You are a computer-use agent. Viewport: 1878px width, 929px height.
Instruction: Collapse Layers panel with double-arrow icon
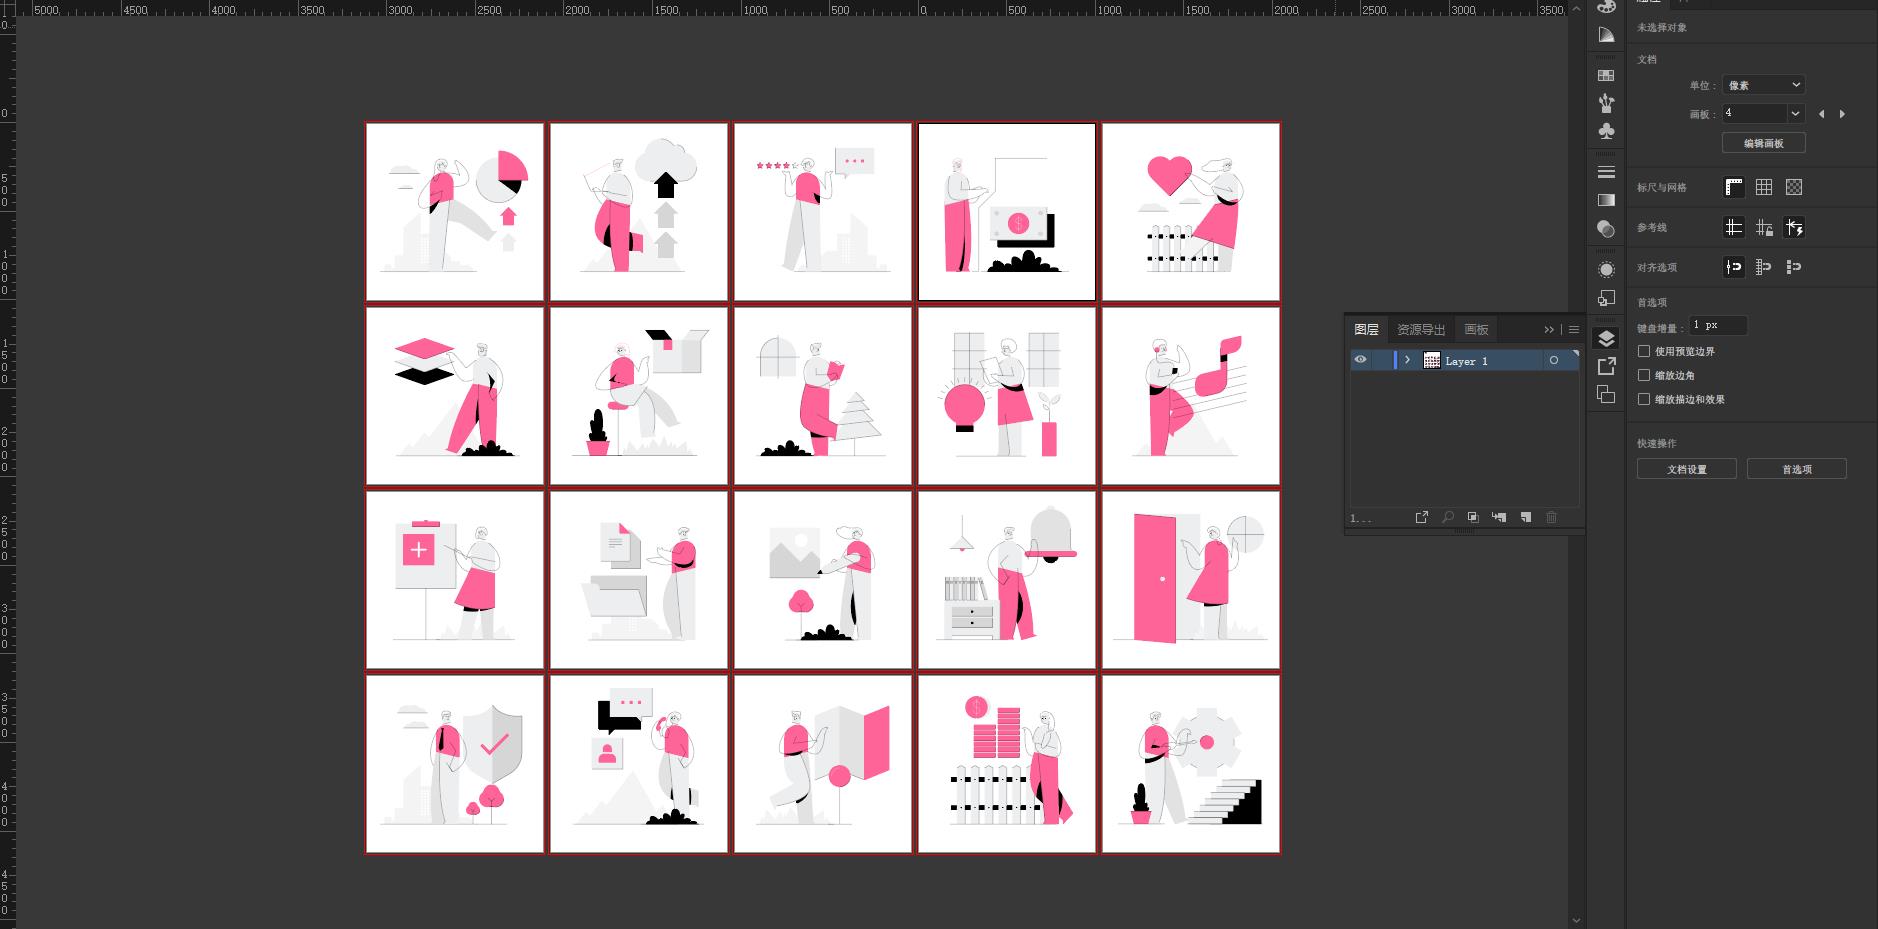pyautogui.click(x=1549, y=329)
